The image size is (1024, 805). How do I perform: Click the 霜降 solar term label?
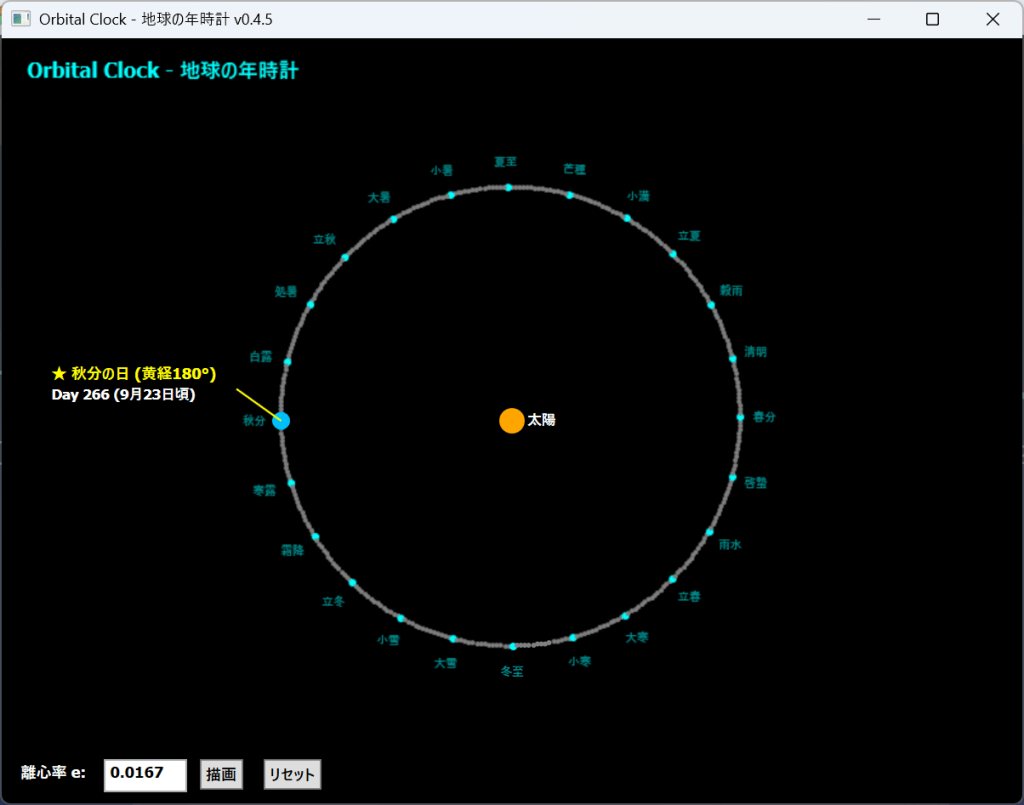pos(293,550)
